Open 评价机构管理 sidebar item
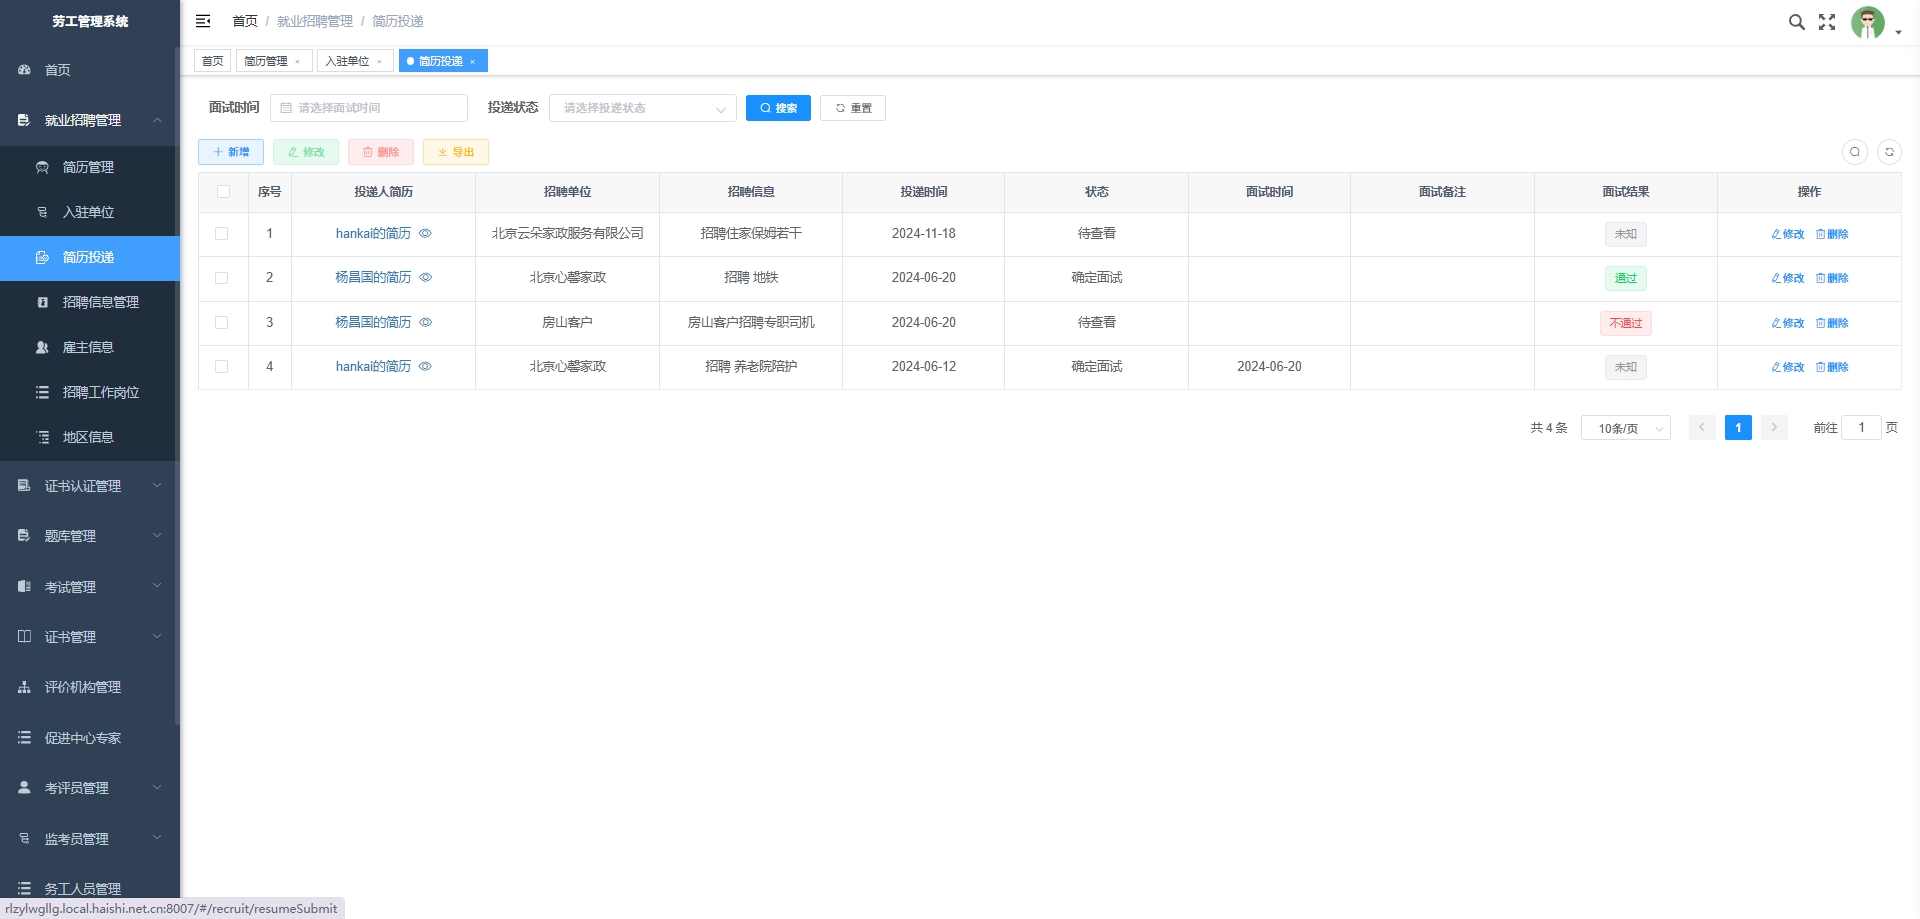Image resolution: width=1920 pixels, height=919 pixels. coord(90,687)
